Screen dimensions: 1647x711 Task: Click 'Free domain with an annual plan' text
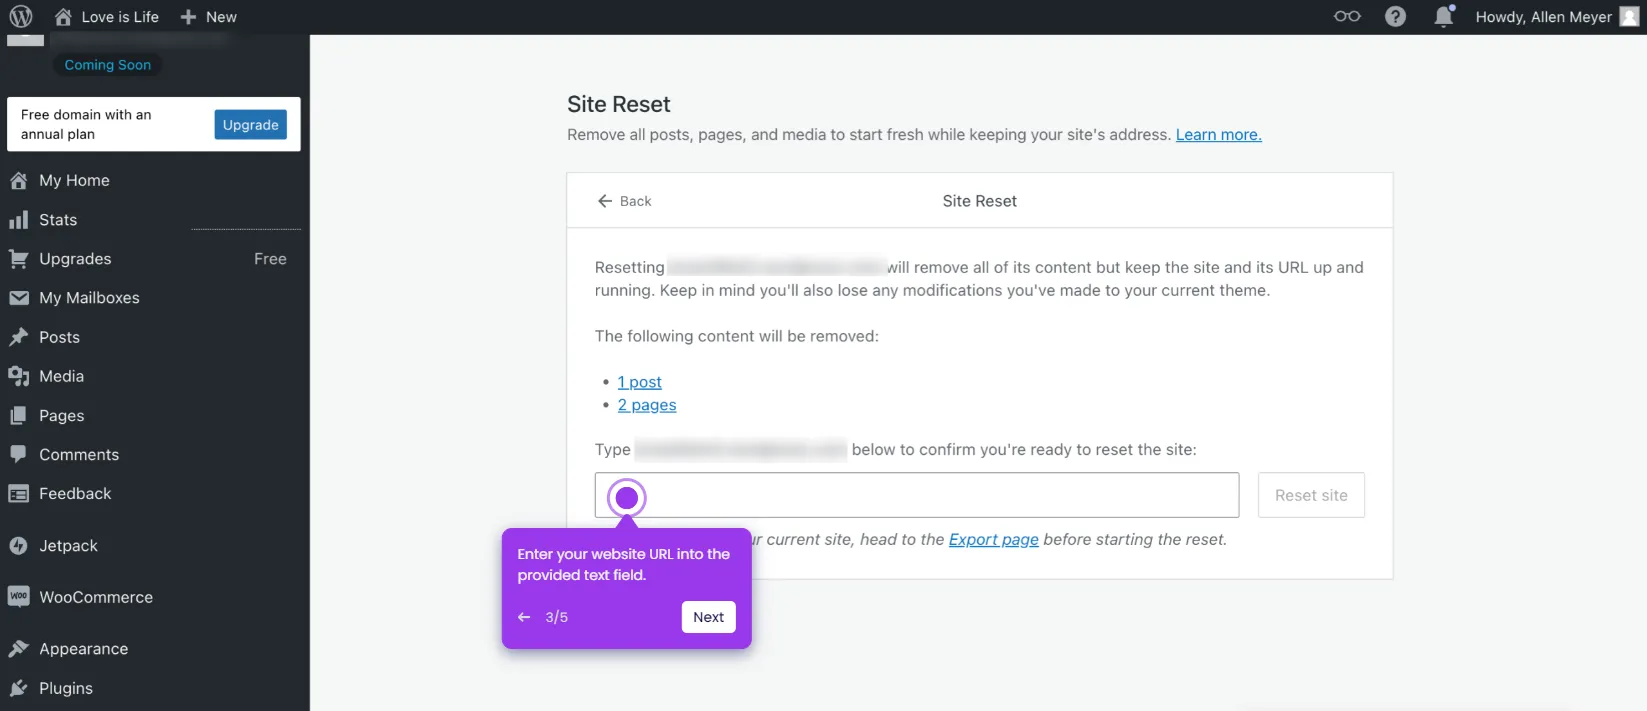[x=86, y=125]
